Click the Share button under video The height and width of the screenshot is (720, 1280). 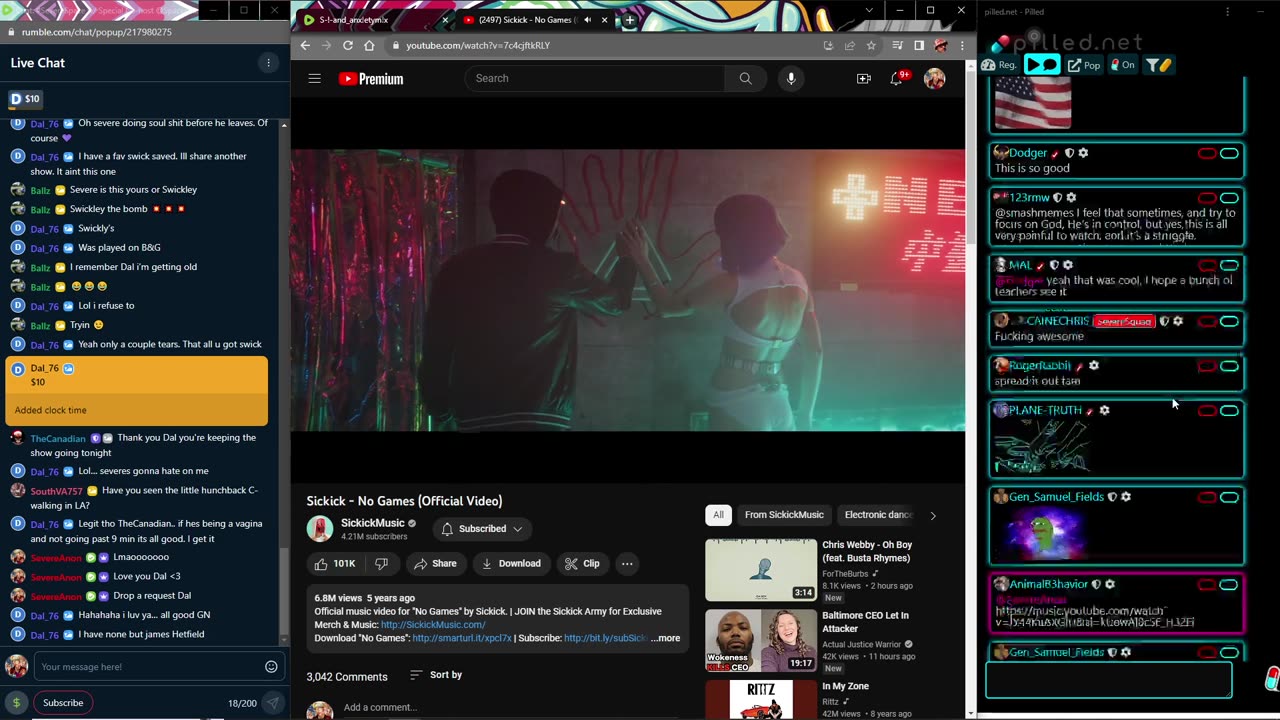[435, 564]
